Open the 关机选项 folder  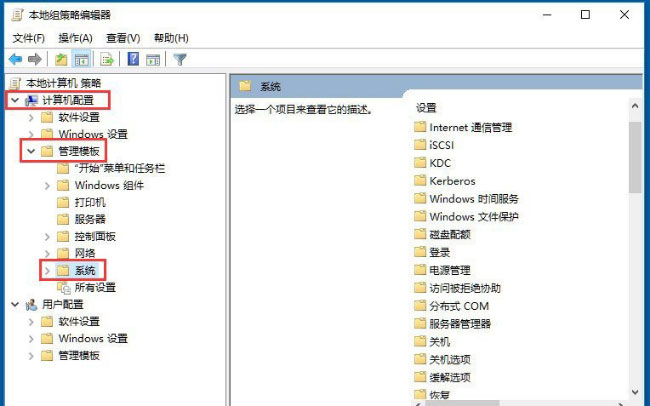[x=442, y=360]
